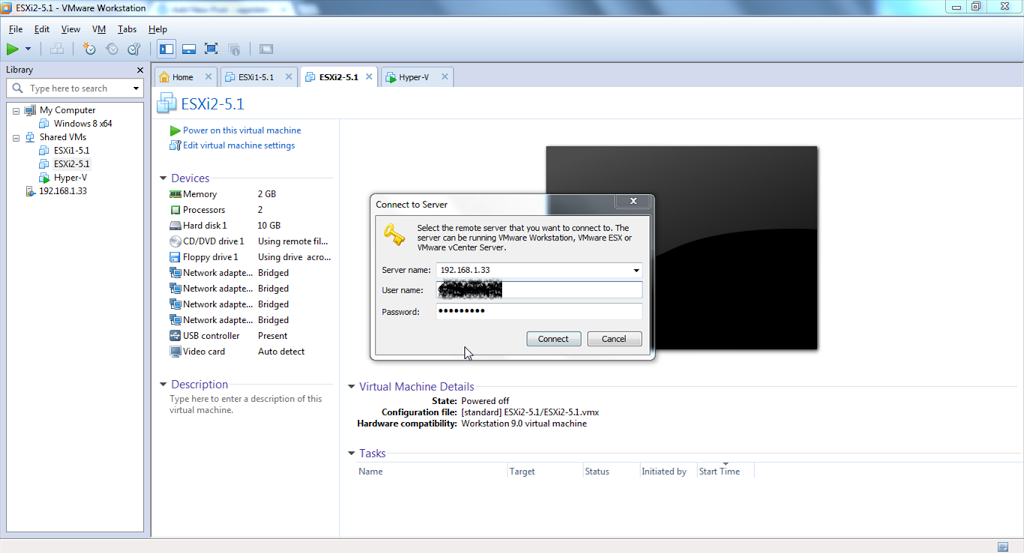1024x560 pixels.
Task: Take a snapshot using the toolbar icon
Action: [x=89, y=49]
